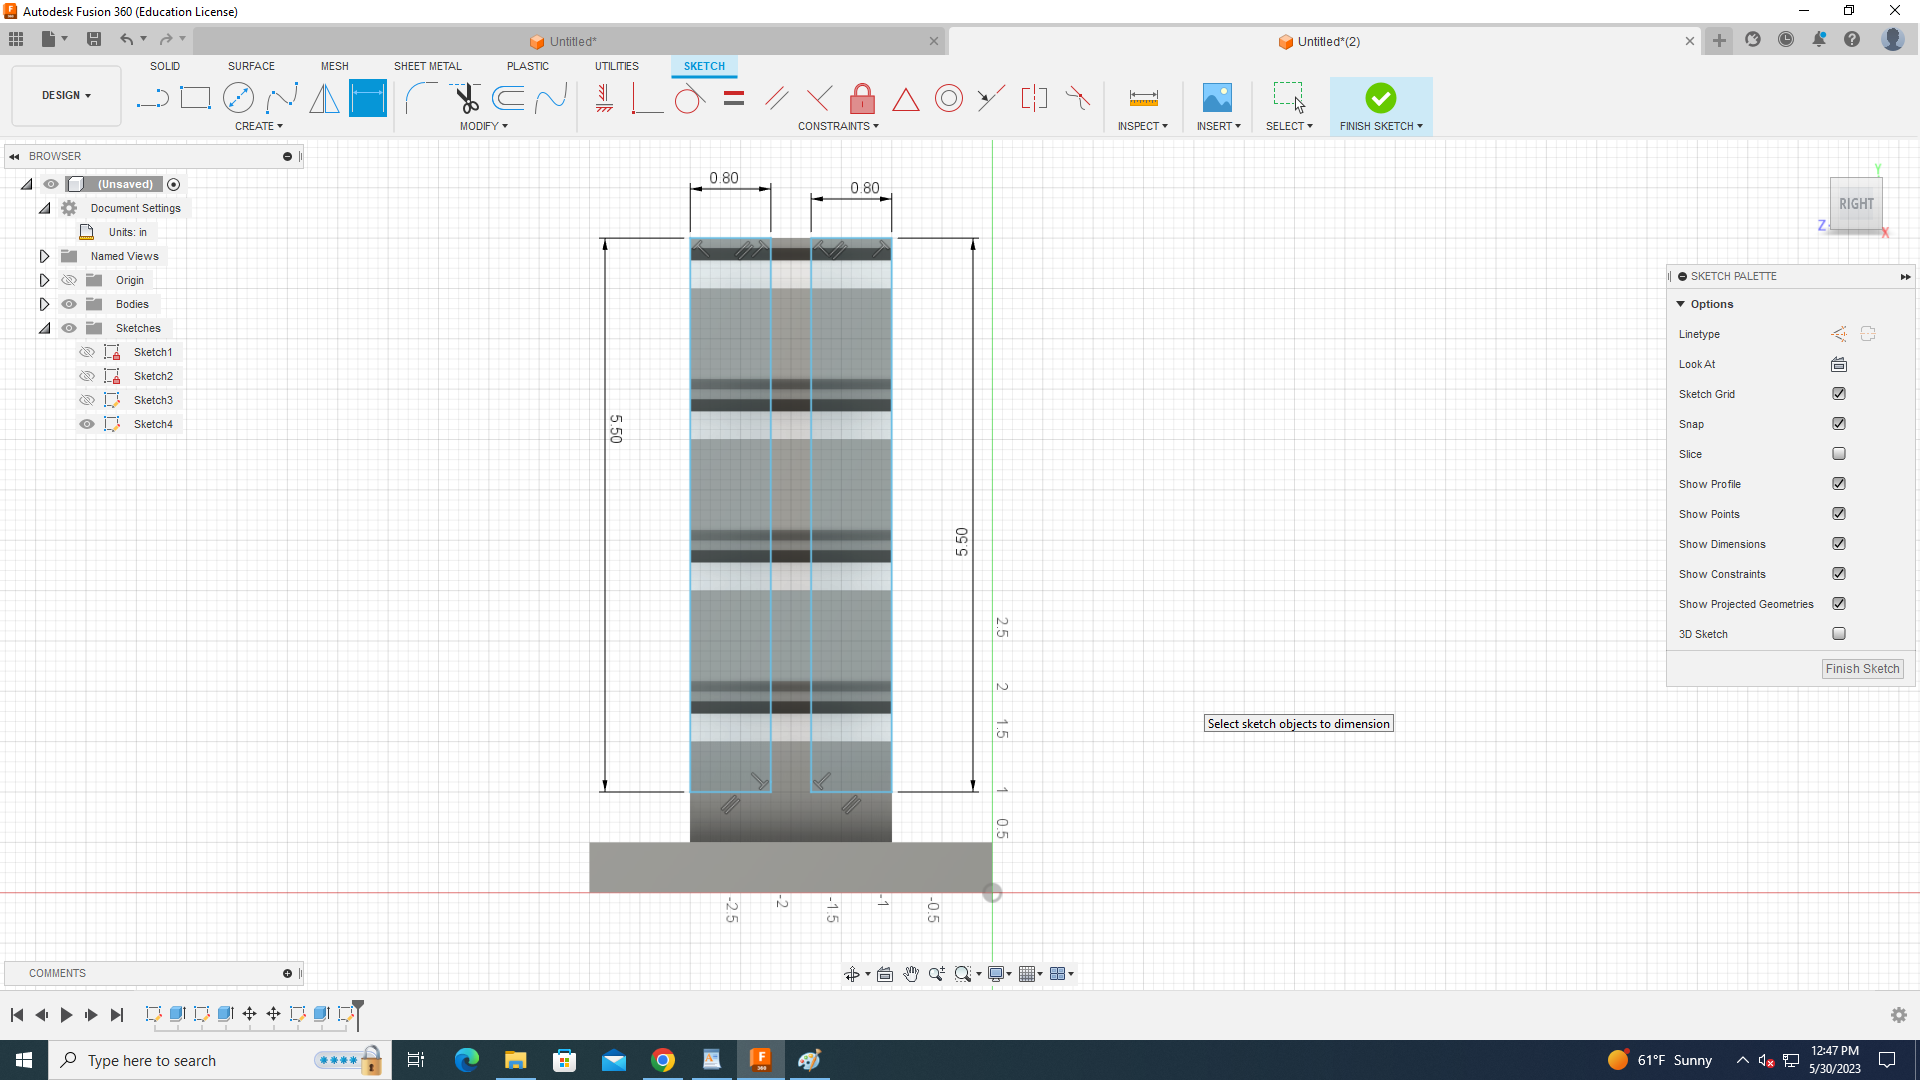Screen dimensions: 1920x1080
Task: Select the Concentric constraint icon
Action: [x=948, y=98]
